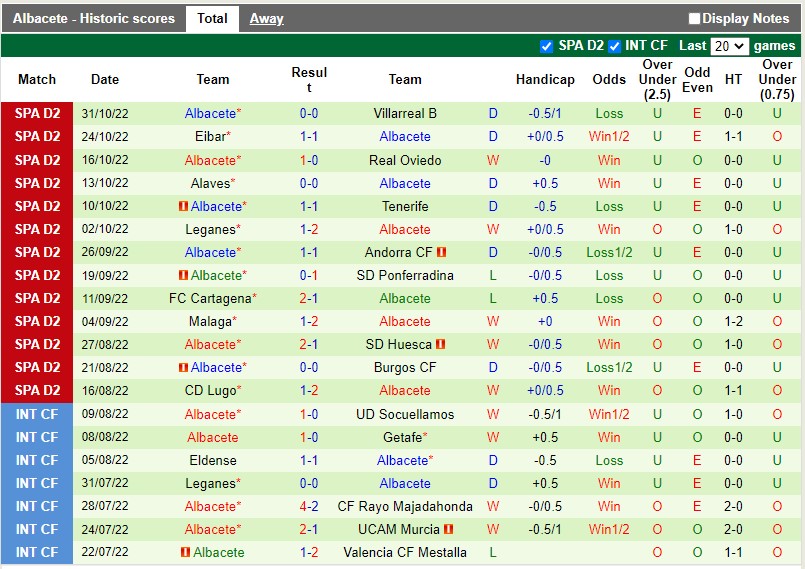Click the Albacete - Historic scores title

click(x=93, y=18)
